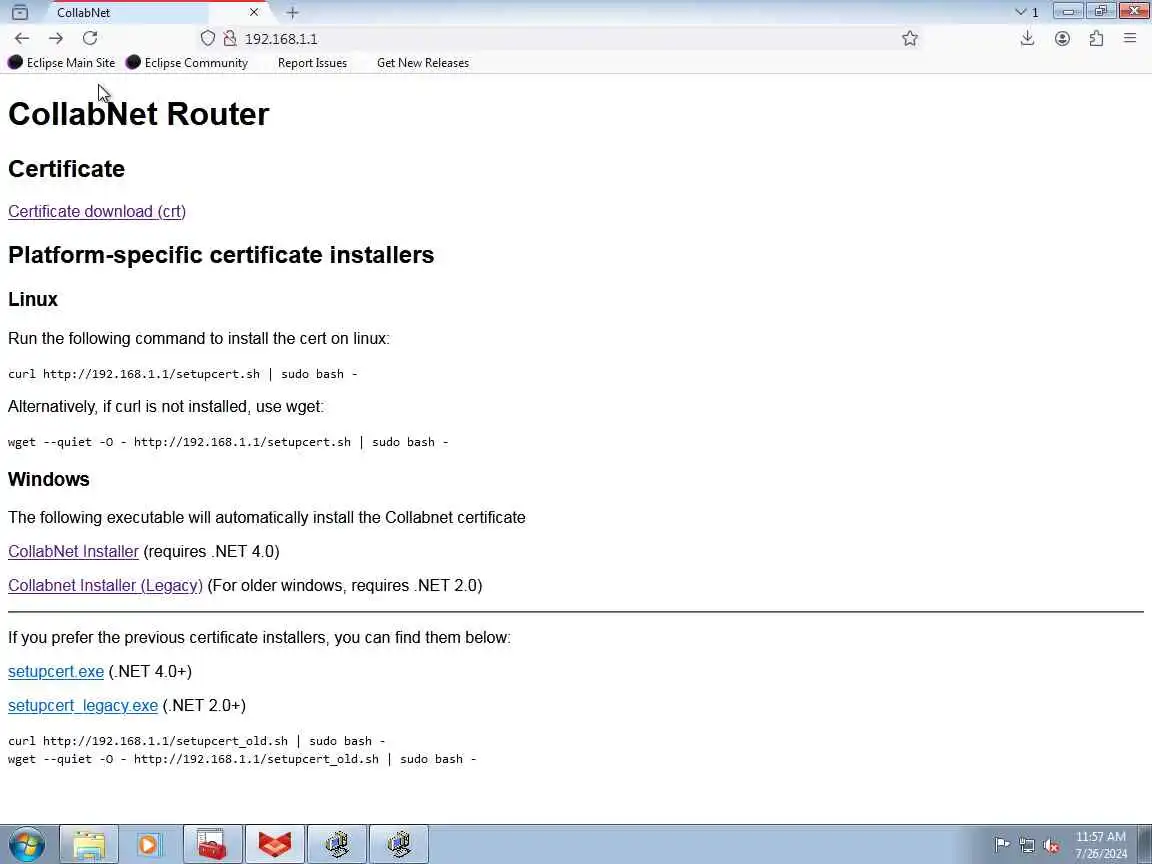Bookmark this page with the star icon

pos(910,38)
